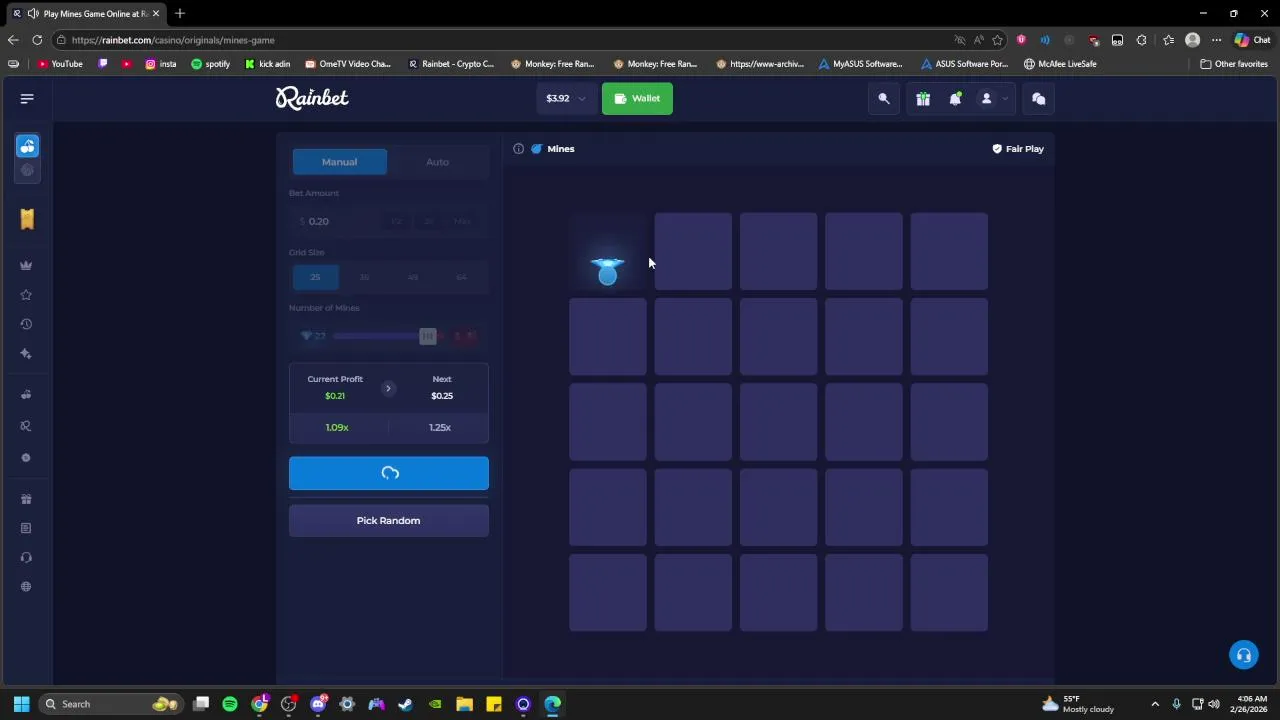Add page to favorites star in address bar
The image size is (1280, 720).
click(998, 40)
